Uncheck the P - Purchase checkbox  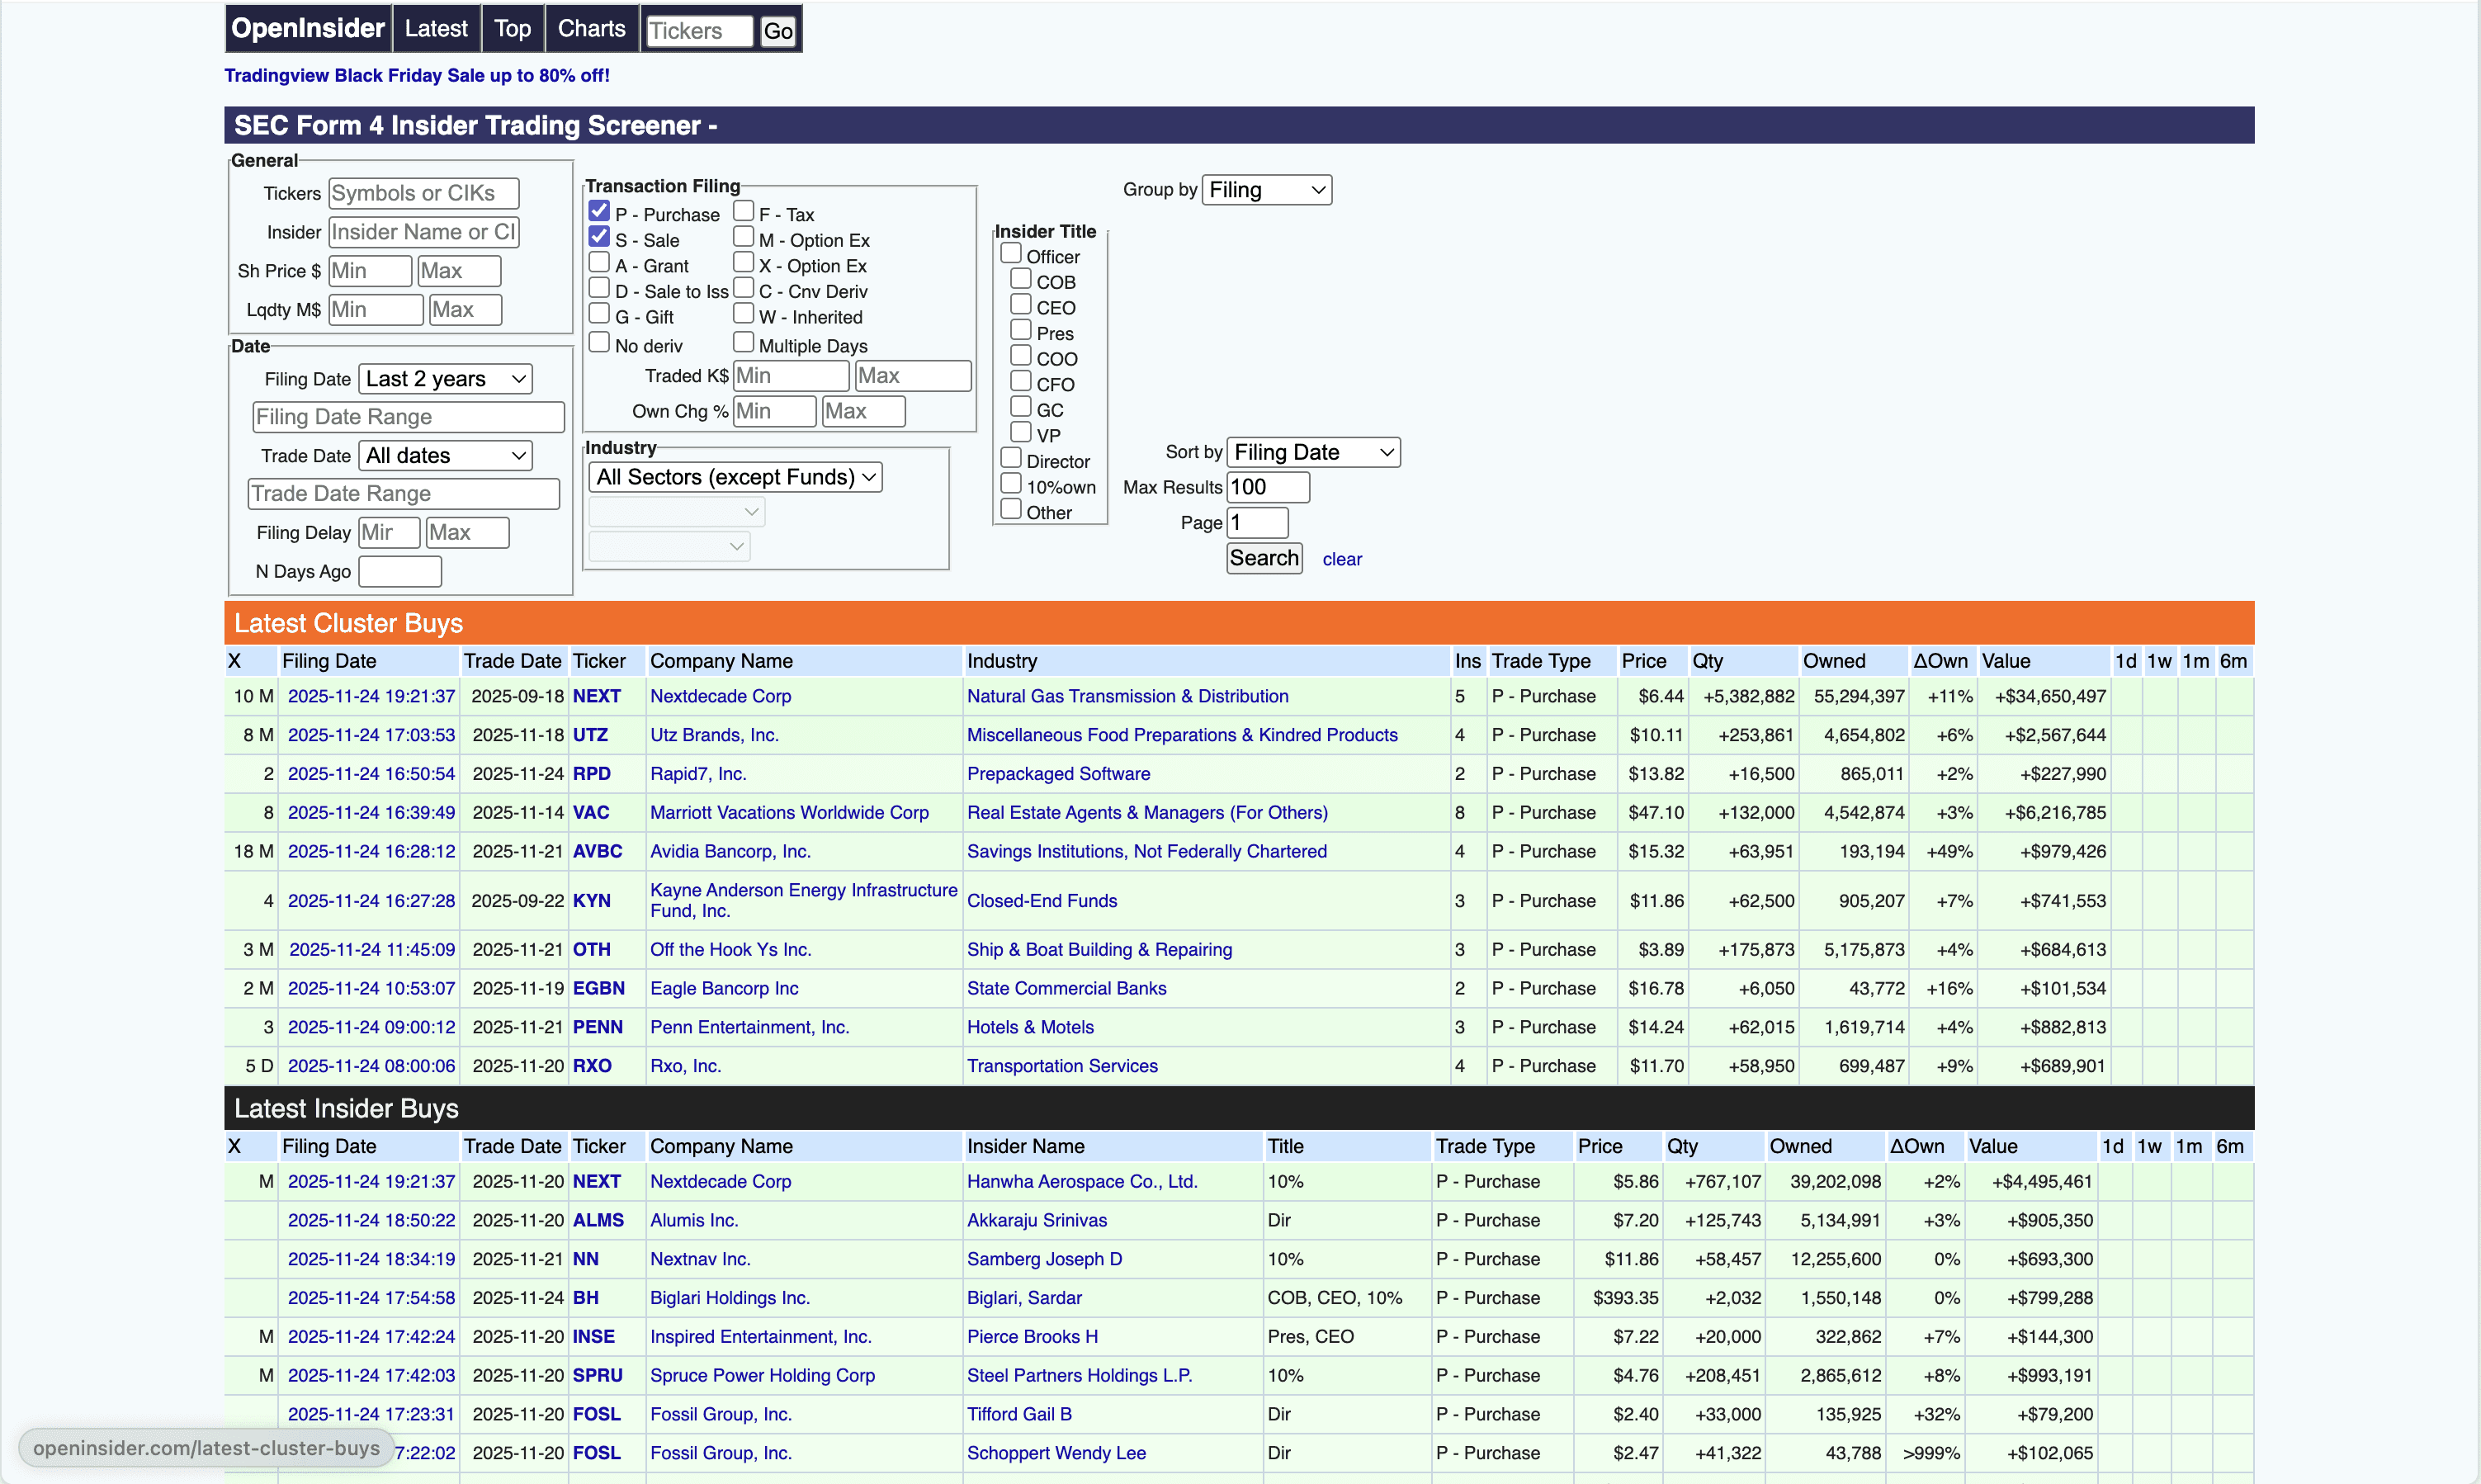tap(599, 211)
